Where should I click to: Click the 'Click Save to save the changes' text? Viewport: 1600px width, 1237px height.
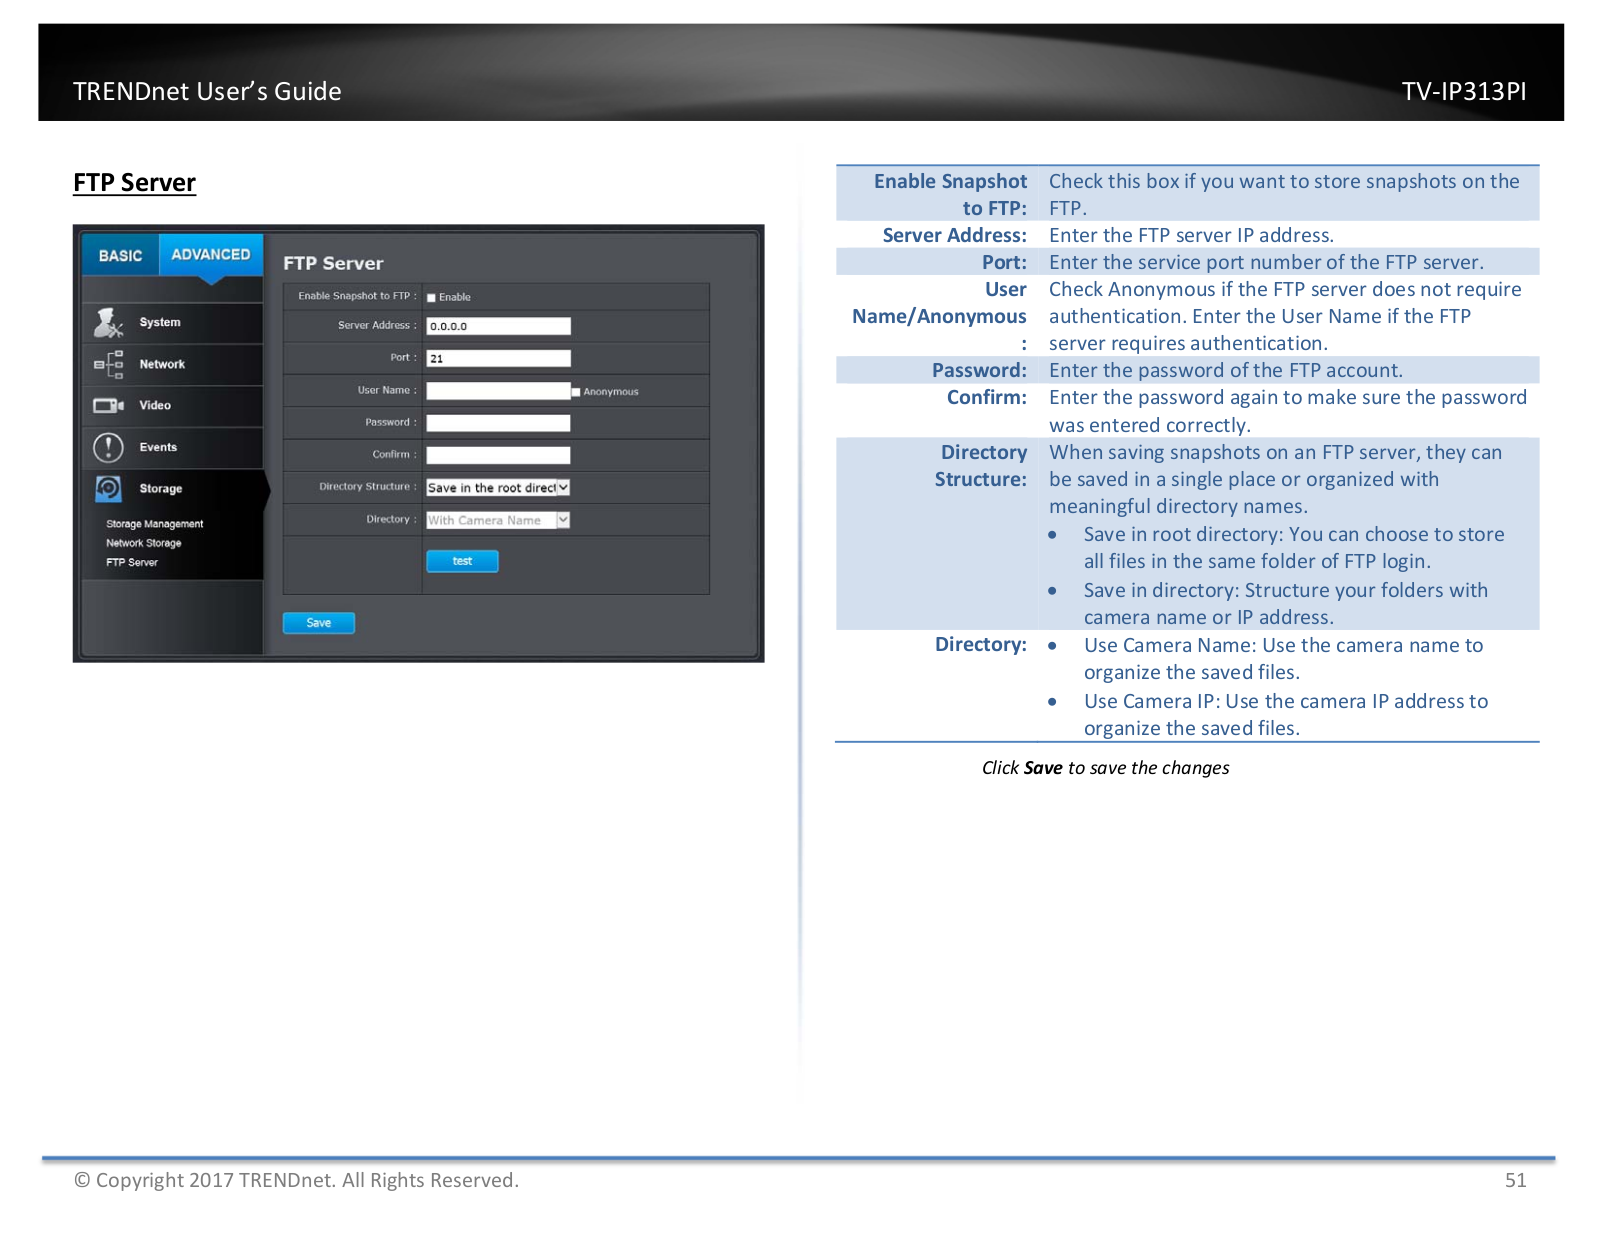point(1105,768)
